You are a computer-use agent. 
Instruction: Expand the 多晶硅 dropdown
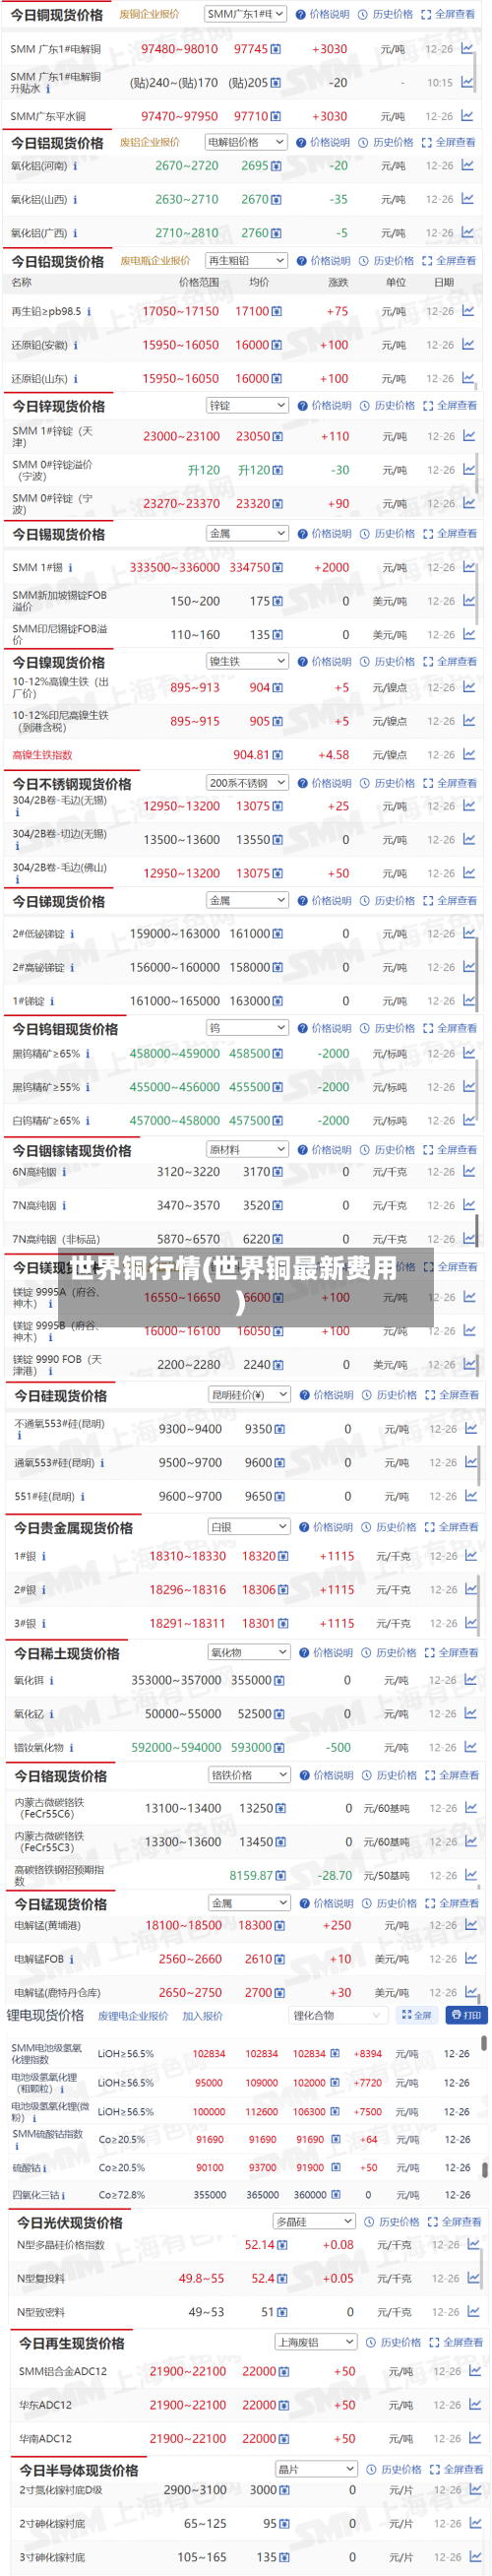pyautogui.click(x=314, y=2221)
